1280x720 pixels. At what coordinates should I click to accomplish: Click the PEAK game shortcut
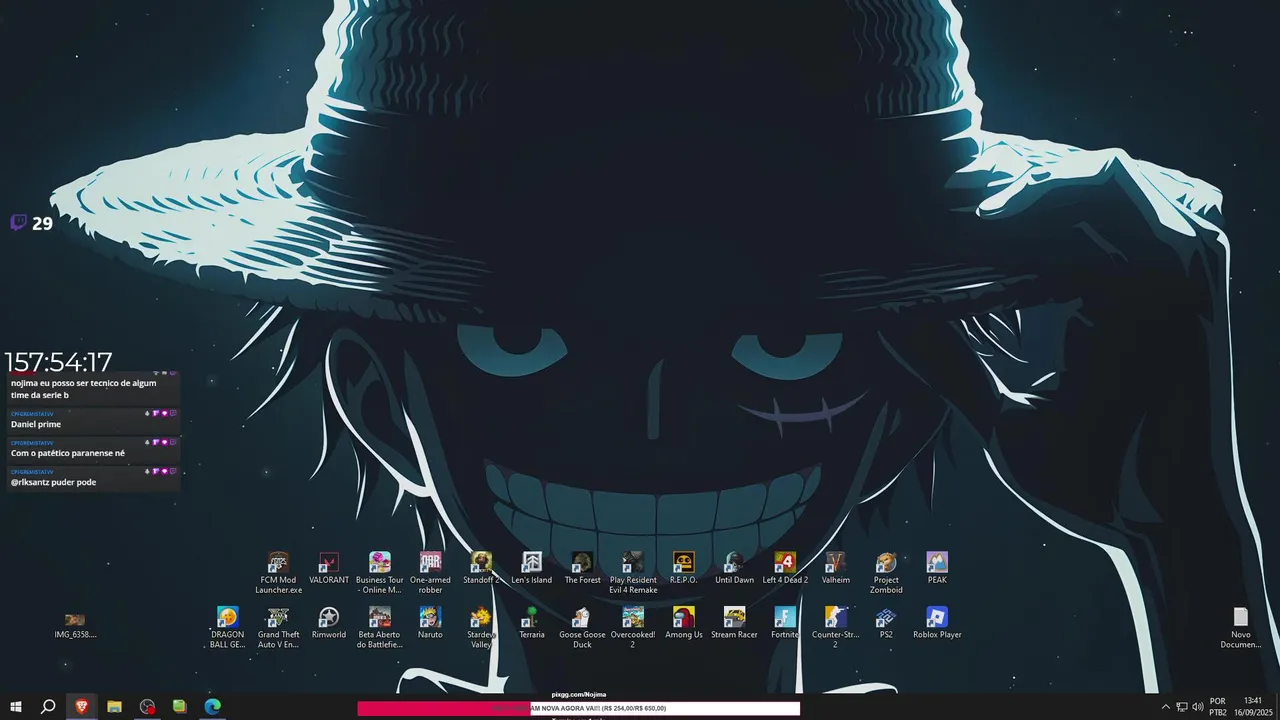pyautogui.click(x=937, y=568)
